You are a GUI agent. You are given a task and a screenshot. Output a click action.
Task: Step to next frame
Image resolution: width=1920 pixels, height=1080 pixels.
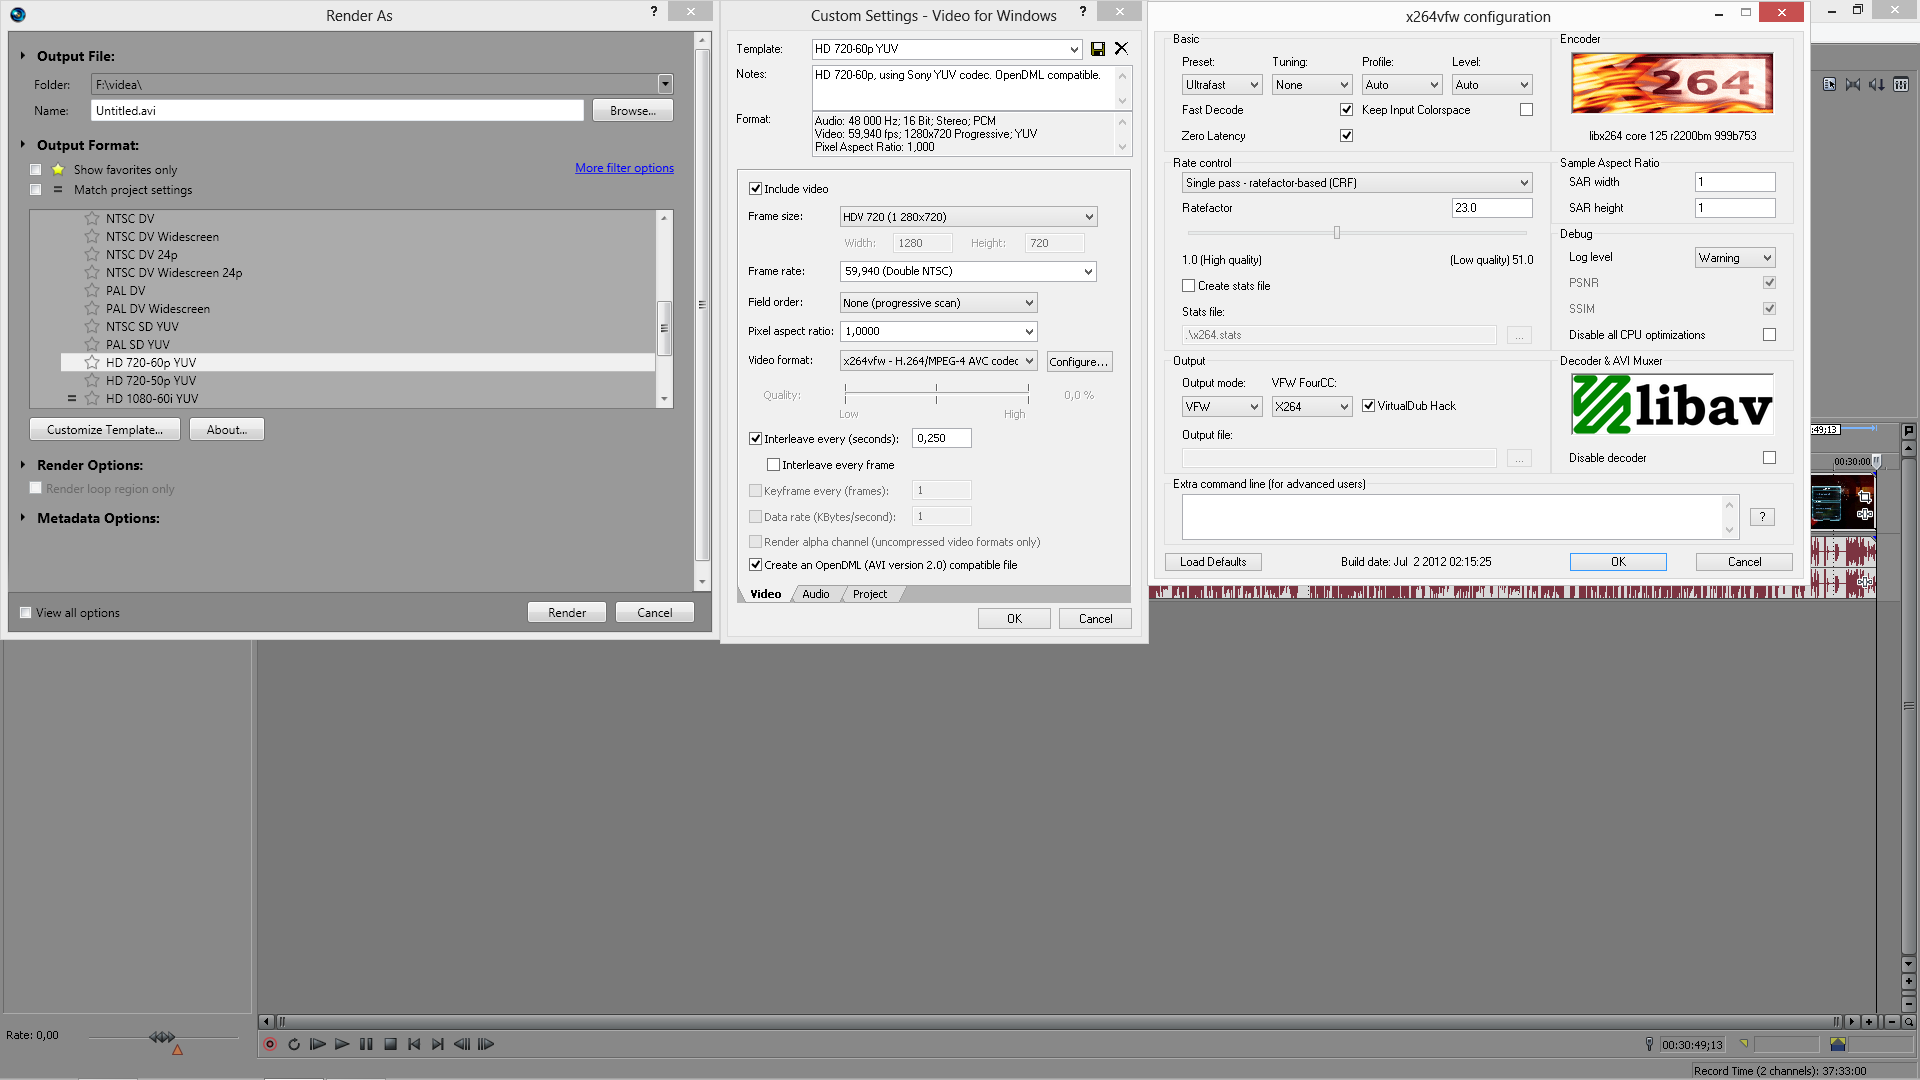486,1044
